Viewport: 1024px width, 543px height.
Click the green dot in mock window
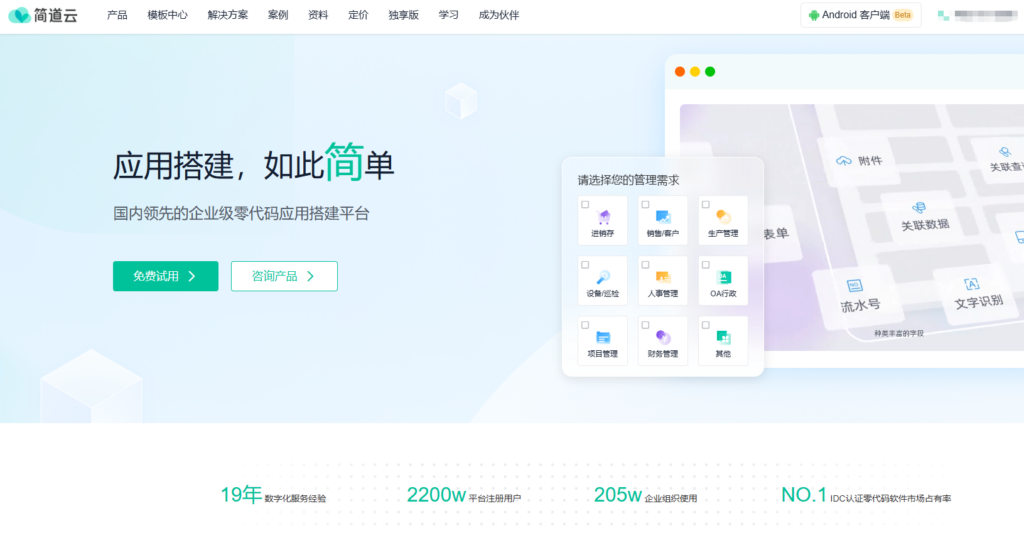[x=710, y=72]
